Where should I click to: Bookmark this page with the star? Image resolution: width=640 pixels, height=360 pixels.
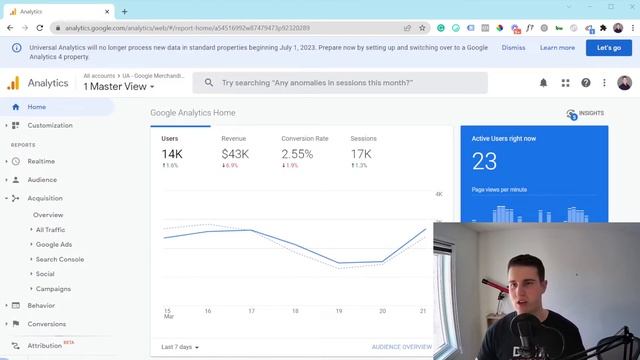coord(422,28)
